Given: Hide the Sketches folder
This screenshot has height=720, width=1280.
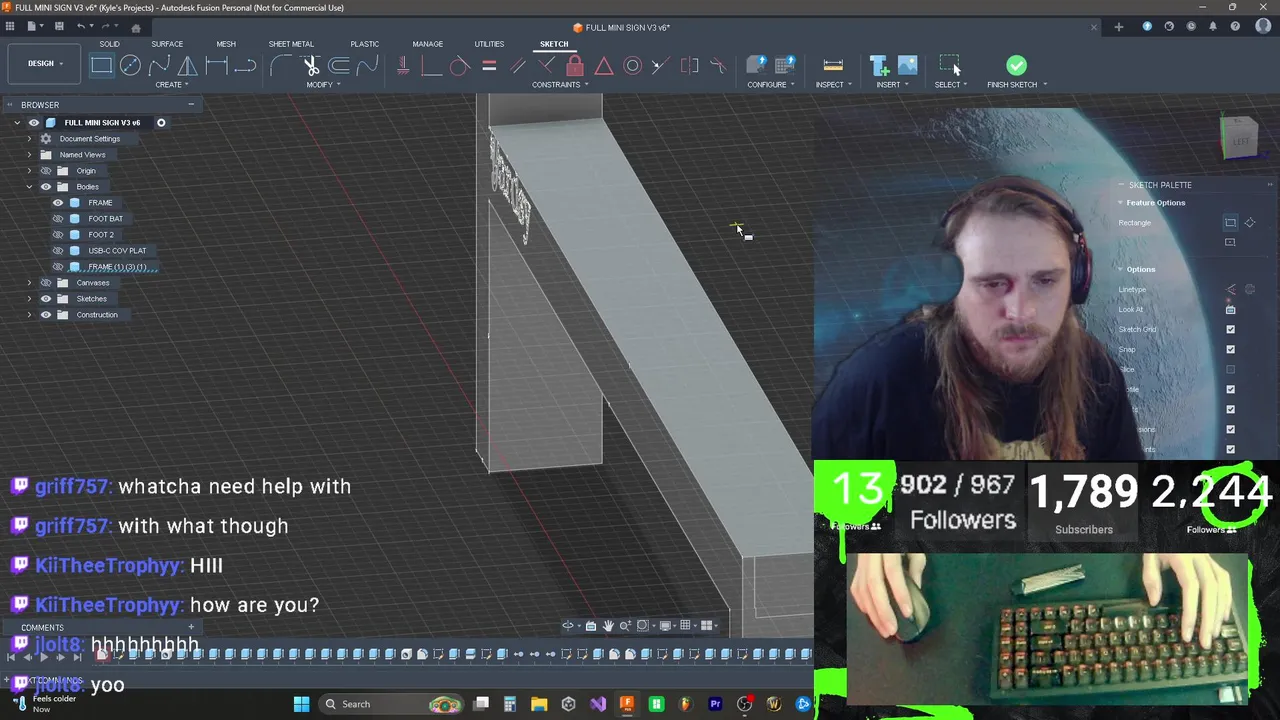Looking at the screenshot, I should pos(45,299).
